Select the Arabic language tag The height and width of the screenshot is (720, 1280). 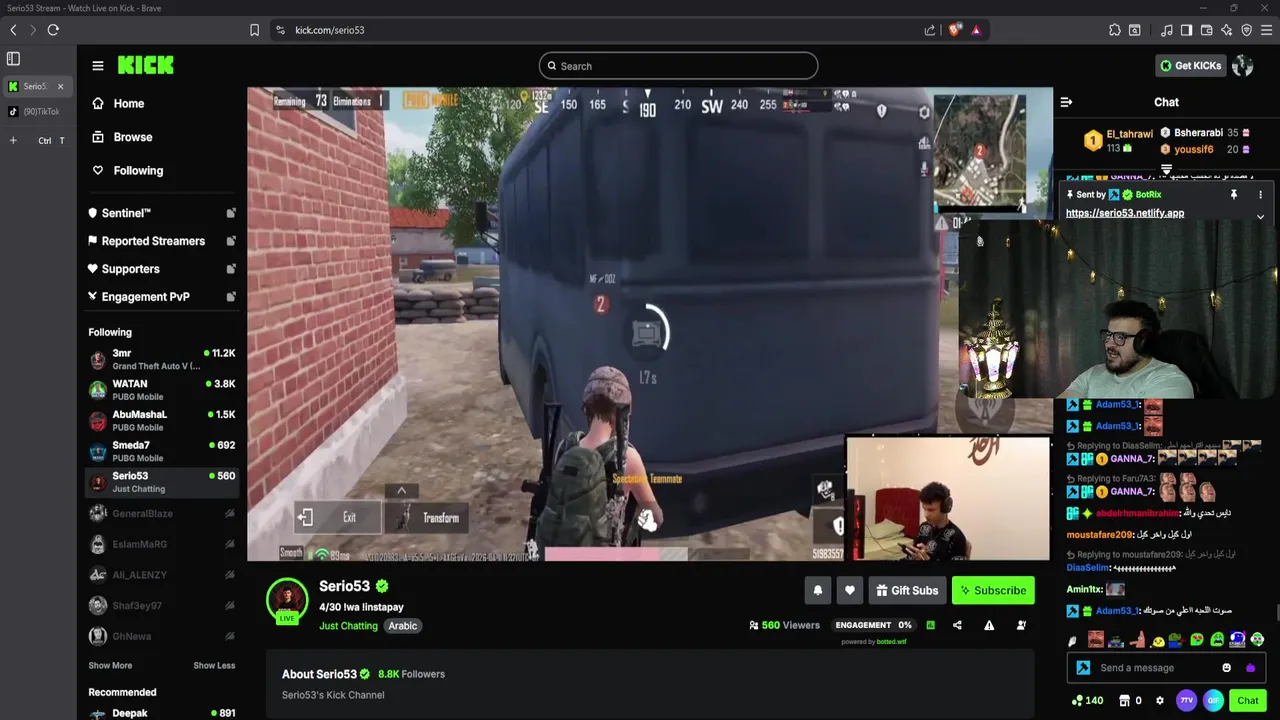click(402, 626)
